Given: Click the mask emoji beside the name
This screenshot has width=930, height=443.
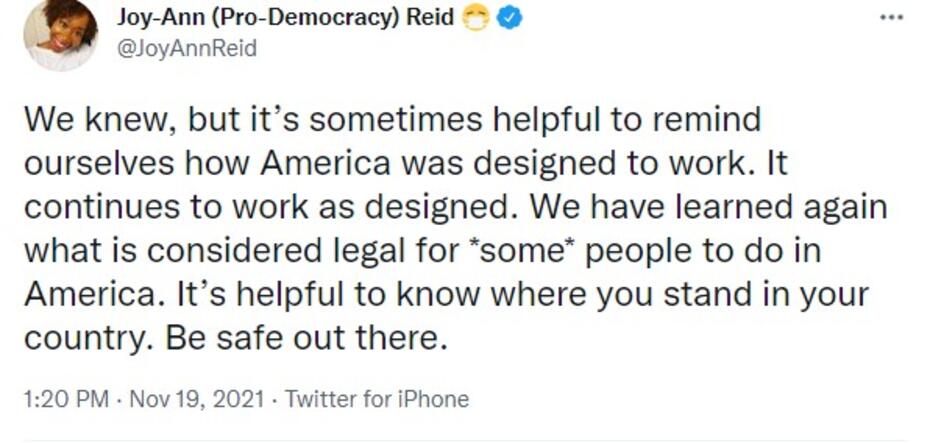Looking at the screenshot, I should 476,17.
